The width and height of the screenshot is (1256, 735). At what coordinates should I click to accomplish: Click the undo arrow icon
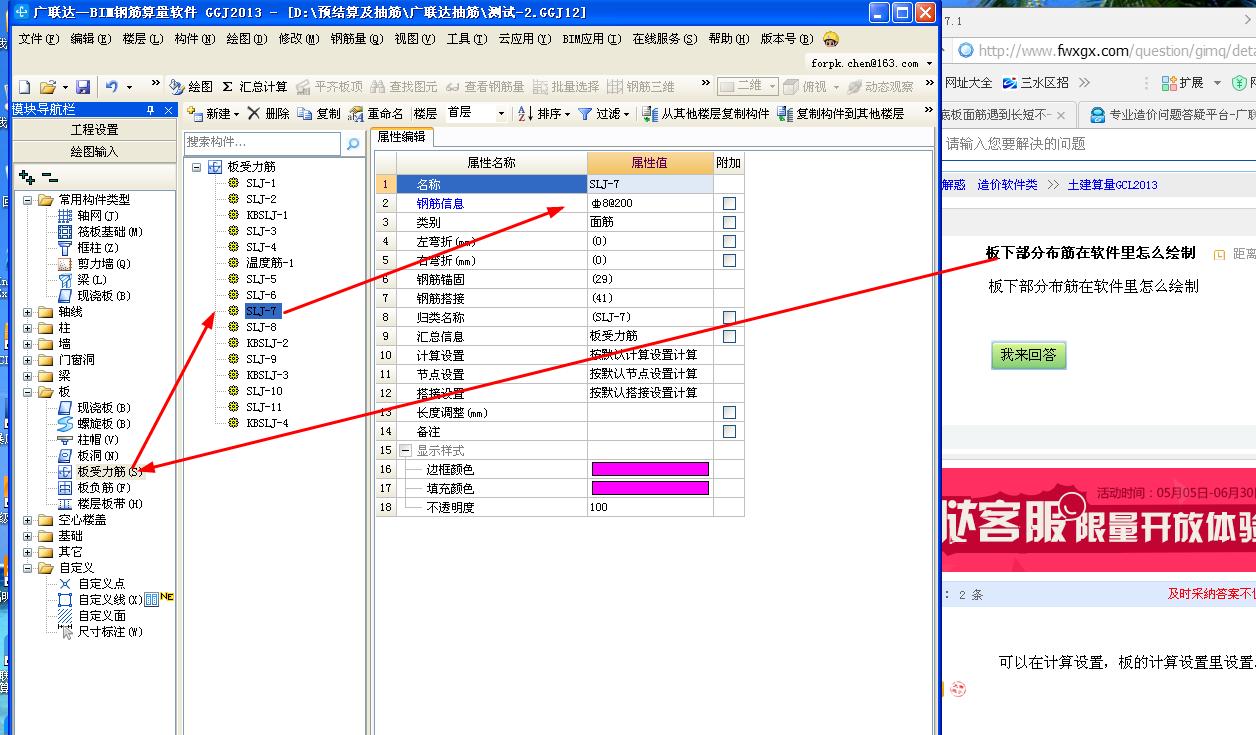point(111,87)
